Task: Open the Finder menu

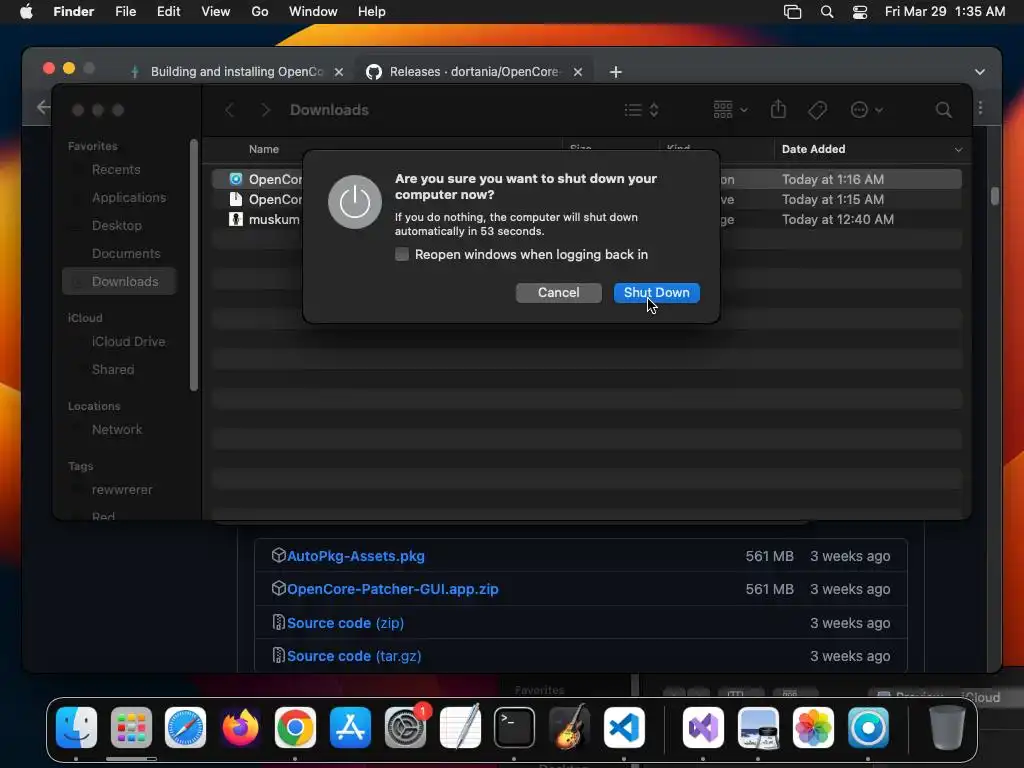Action: coord(74,12)
